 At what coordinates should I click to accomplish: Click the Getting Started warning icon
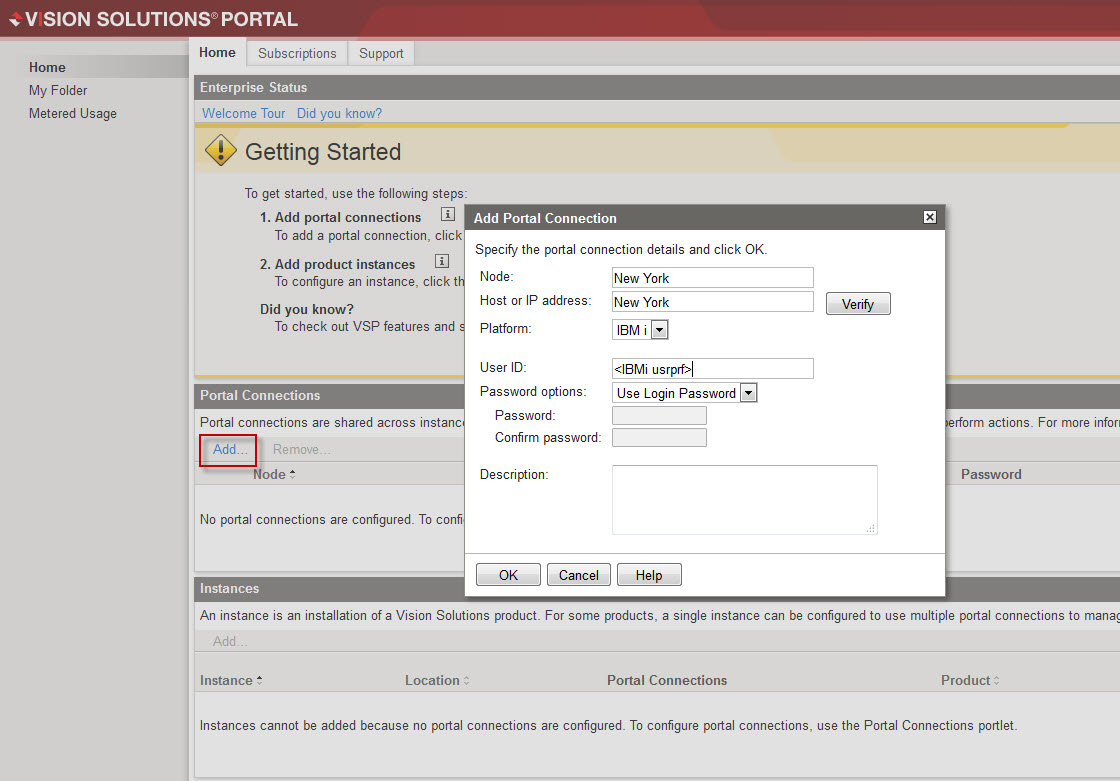click(221, 150)
